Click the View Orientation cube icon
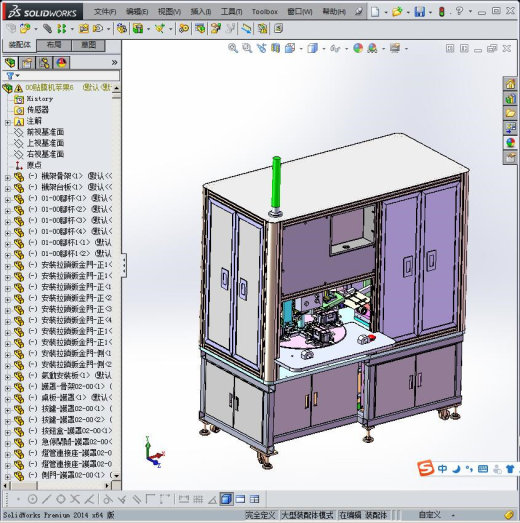Viewport: 520px width, 523px height. [x=290, y=48]
